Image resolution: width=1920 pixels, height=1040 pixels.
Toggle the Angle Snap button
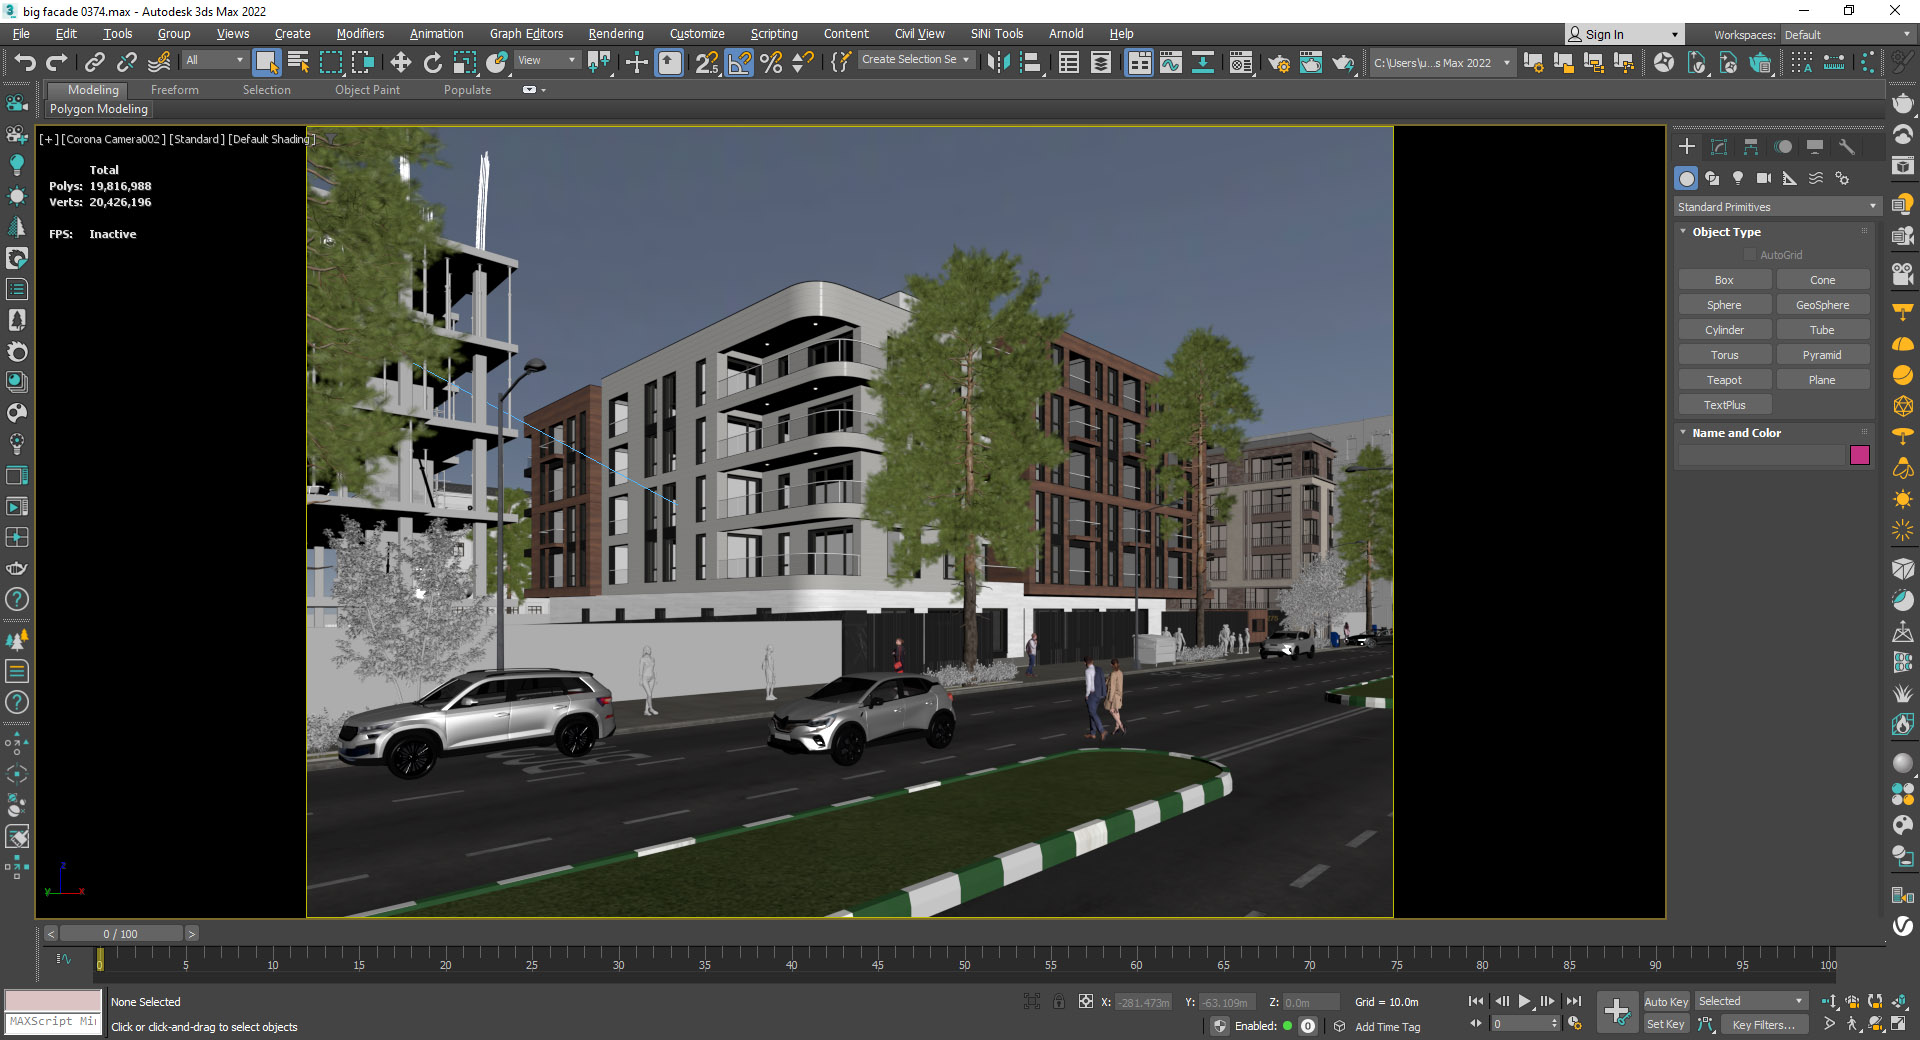(x=739, y=63)
